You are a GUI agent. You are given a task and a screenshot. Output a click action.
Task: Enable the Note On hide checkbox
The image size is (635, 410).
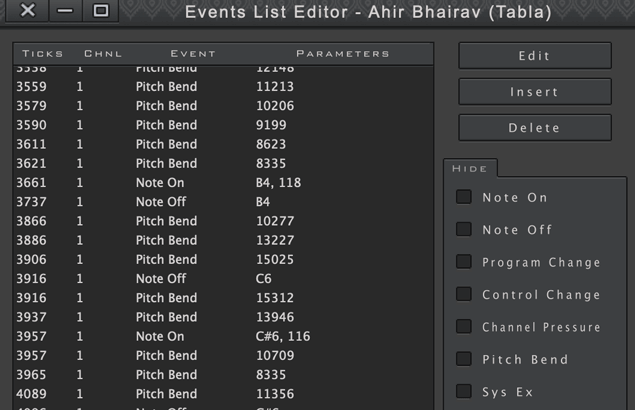click(x=464, y=197)
